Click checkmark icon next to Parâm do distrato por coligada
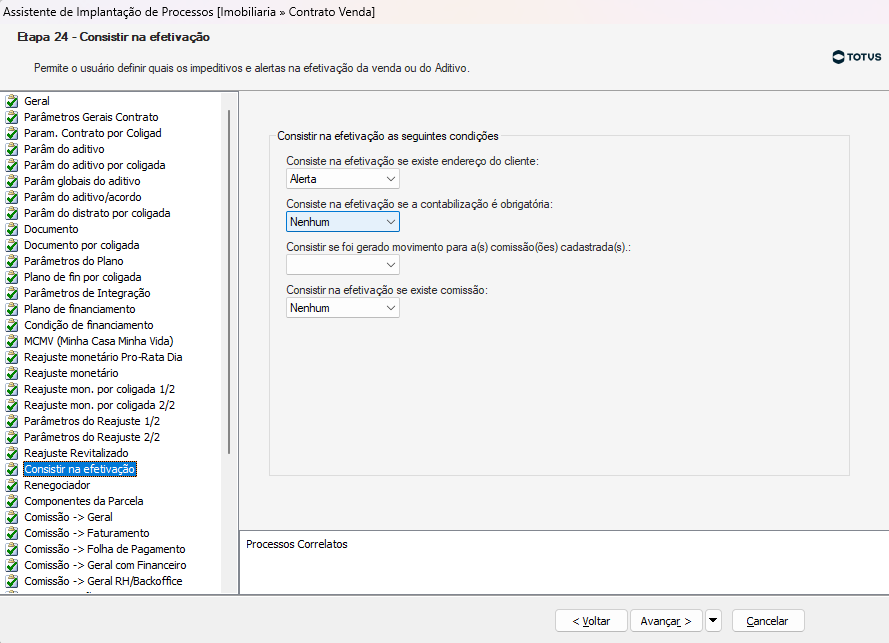 (12, 213)
